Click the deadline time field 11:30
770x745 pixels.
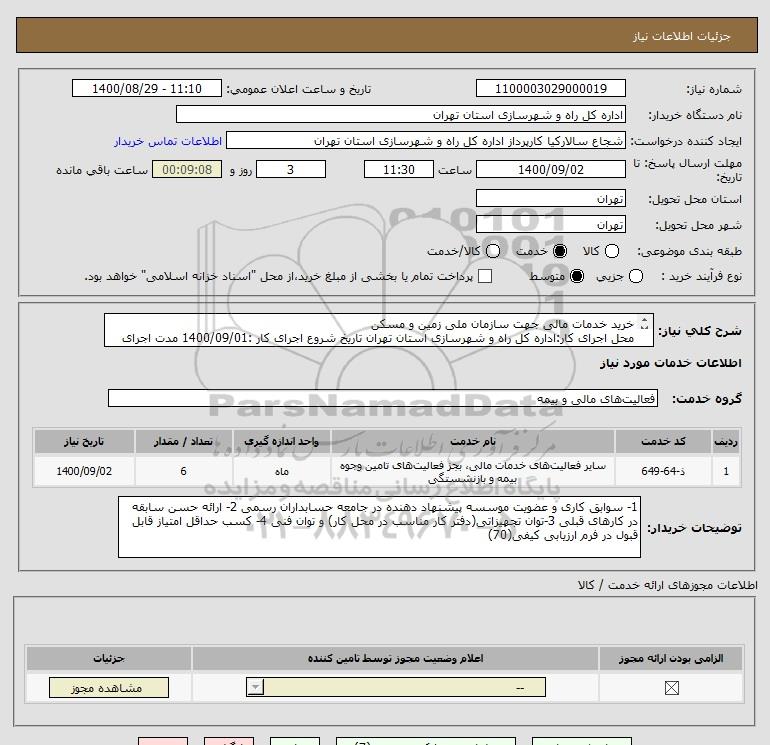click(399, 169)
